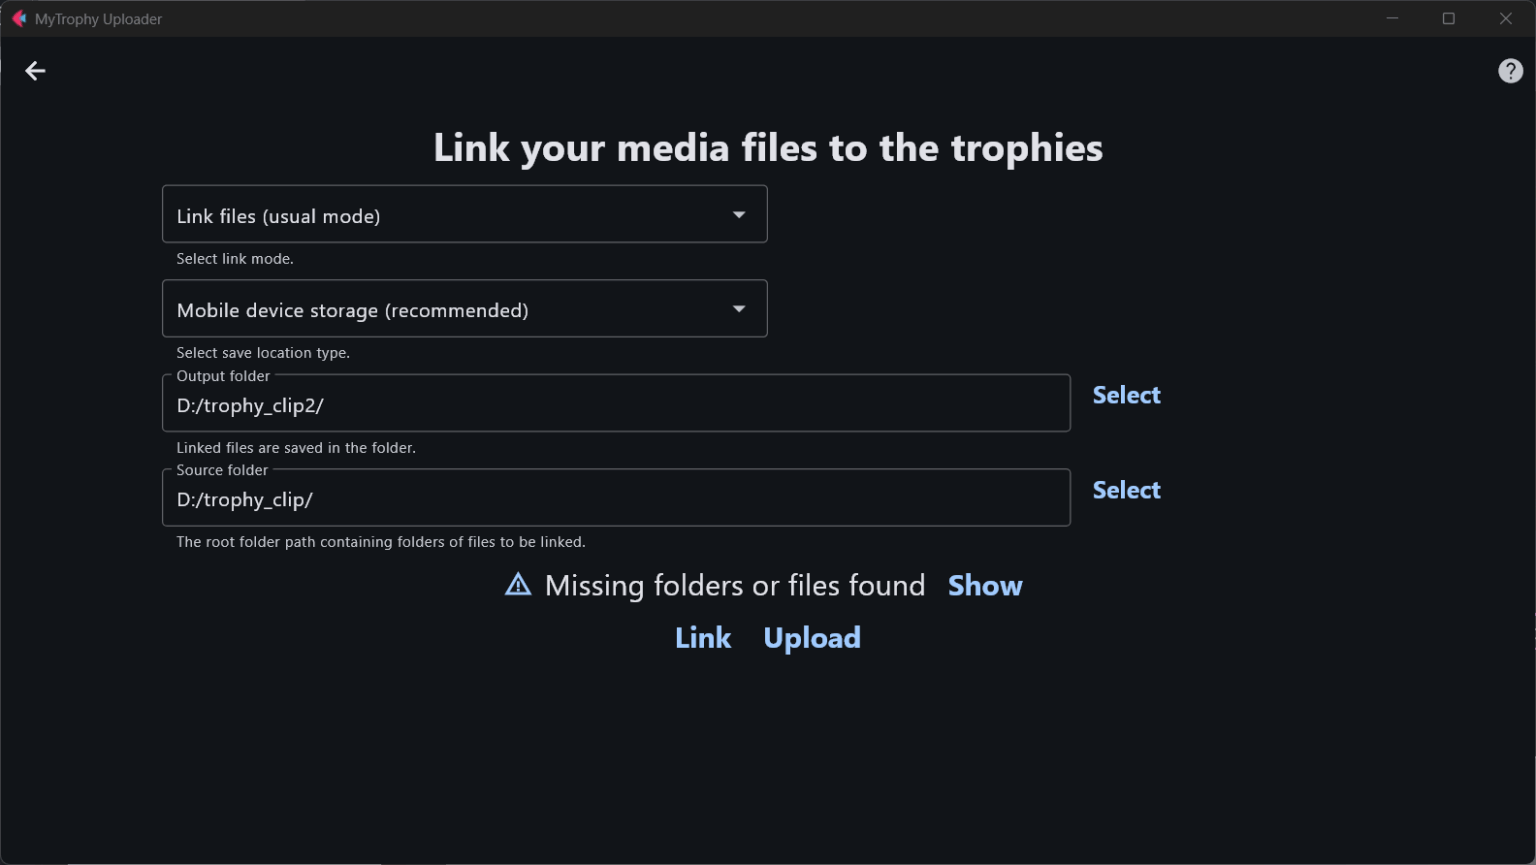Open help via the question mark icon
Screen dimensions: 1536x865
point(1510,71)
